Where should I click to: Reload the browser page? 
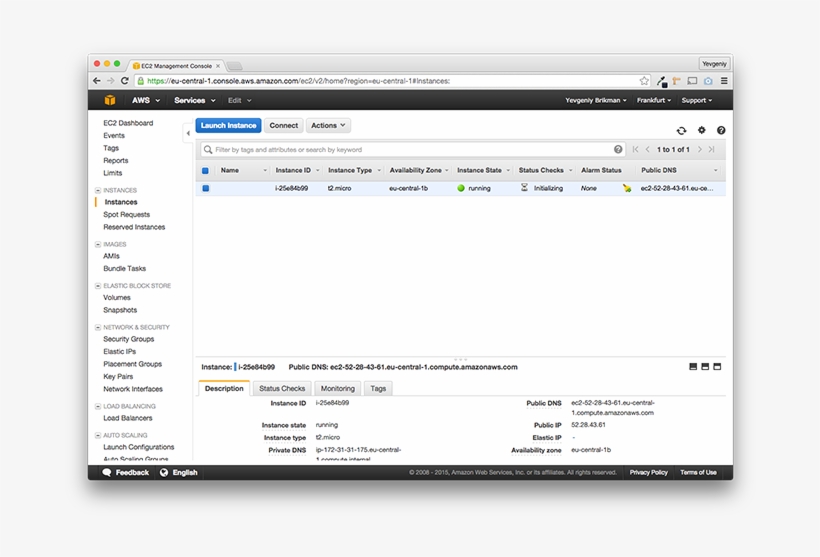click(124, 81)
